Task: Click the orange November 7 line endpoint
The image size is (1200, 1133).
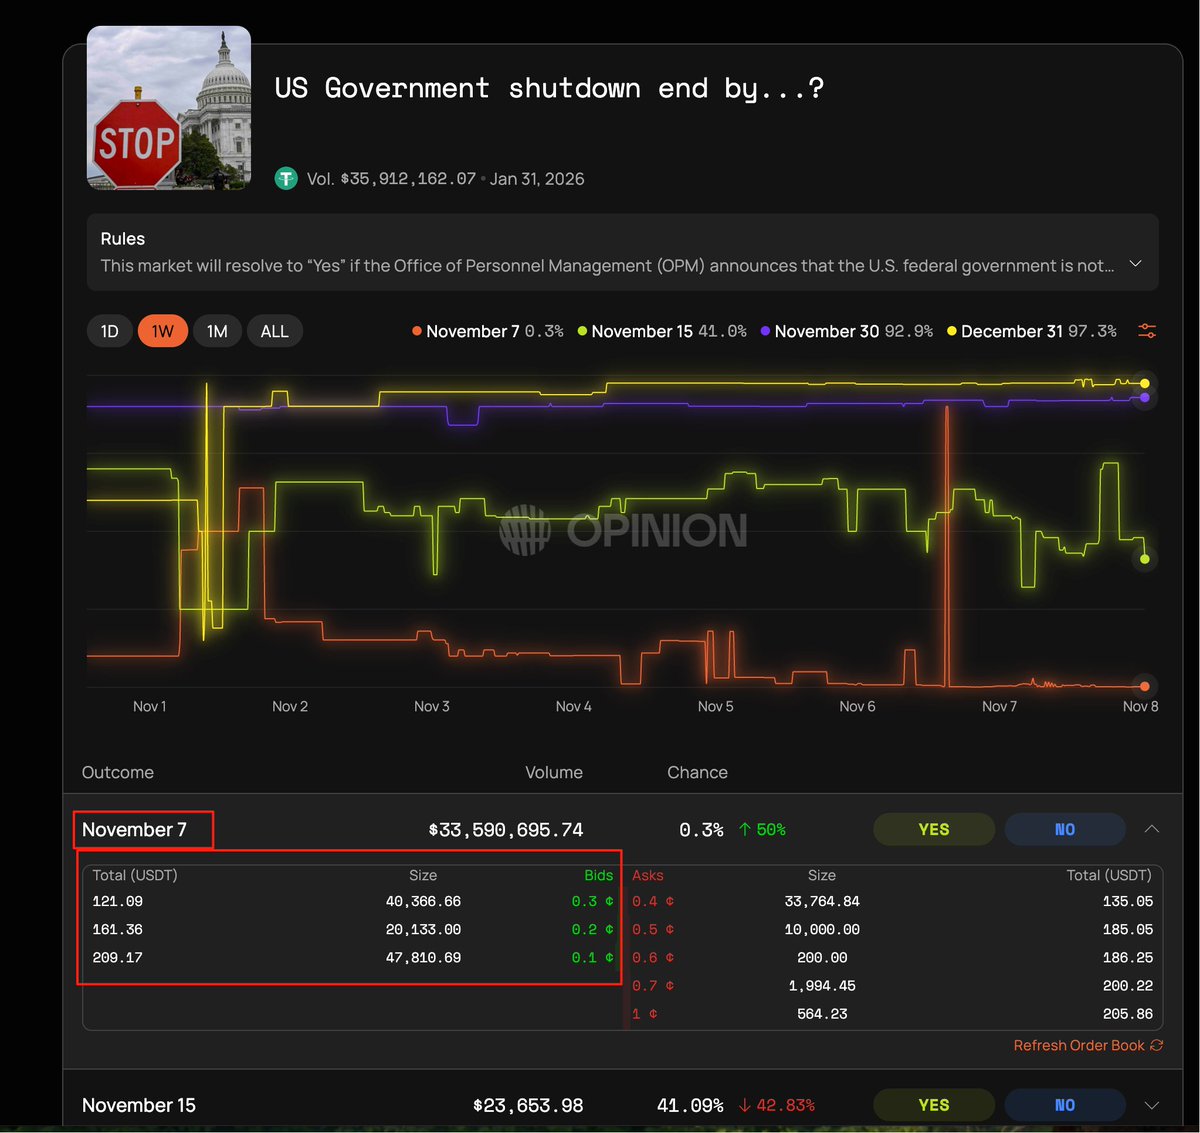Action: coord(1145,686)
